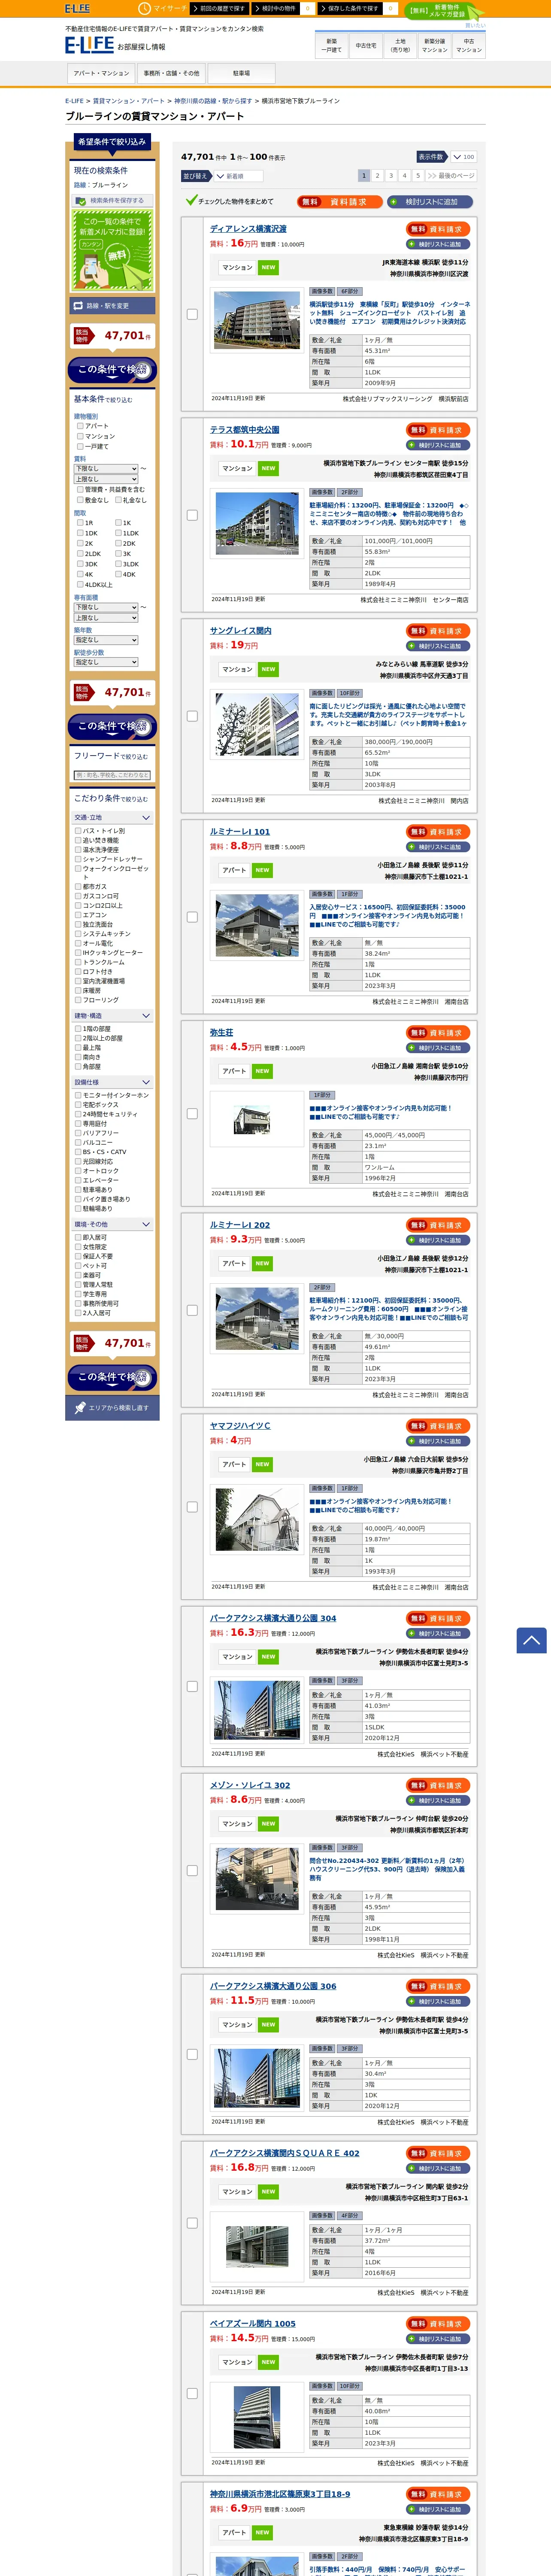
Task: Enable the 管理費・共益費を含む checkbox
Action: (80, 490)
